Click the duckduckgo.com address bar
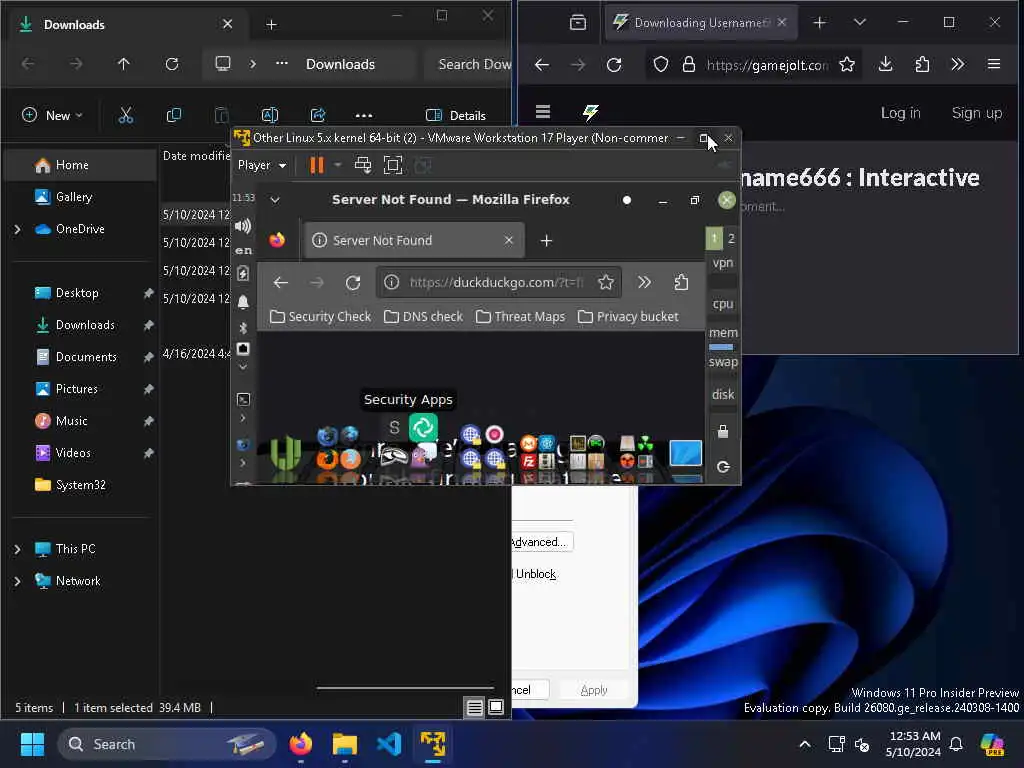This screenshot has width=1024, height=768. click(496, 282)
